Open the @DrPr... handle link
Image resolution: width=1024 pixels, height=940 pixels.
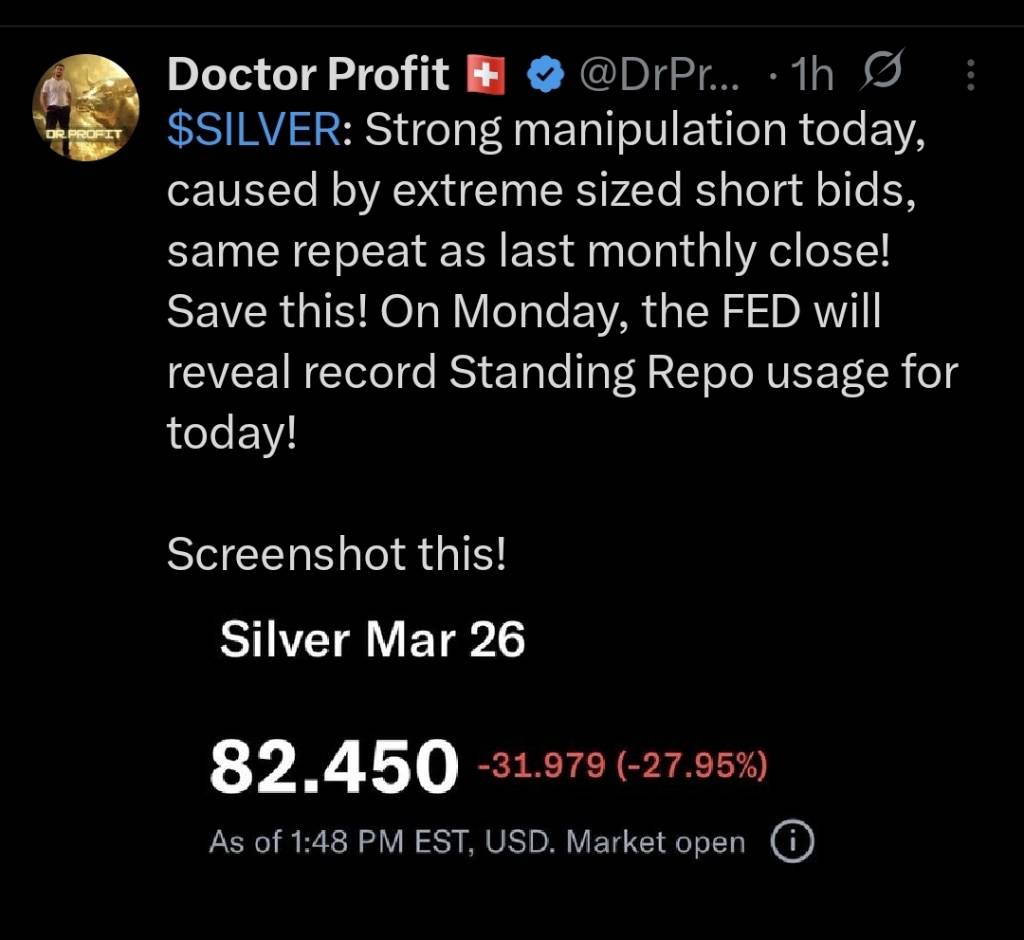coord(660,75)
